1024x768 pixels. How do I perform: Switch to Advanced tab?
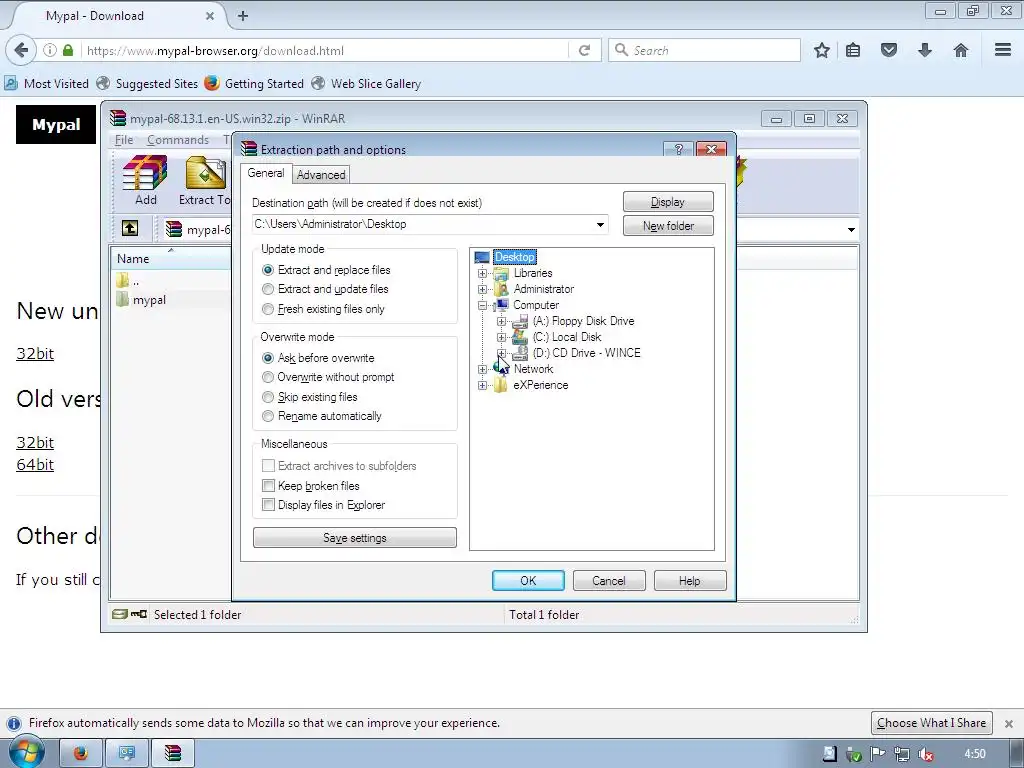click(321, 175)
